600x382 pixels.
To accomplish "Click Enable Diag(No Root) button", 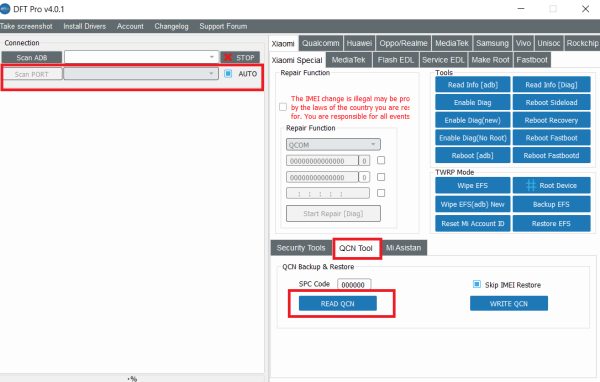I will point(473,138).
